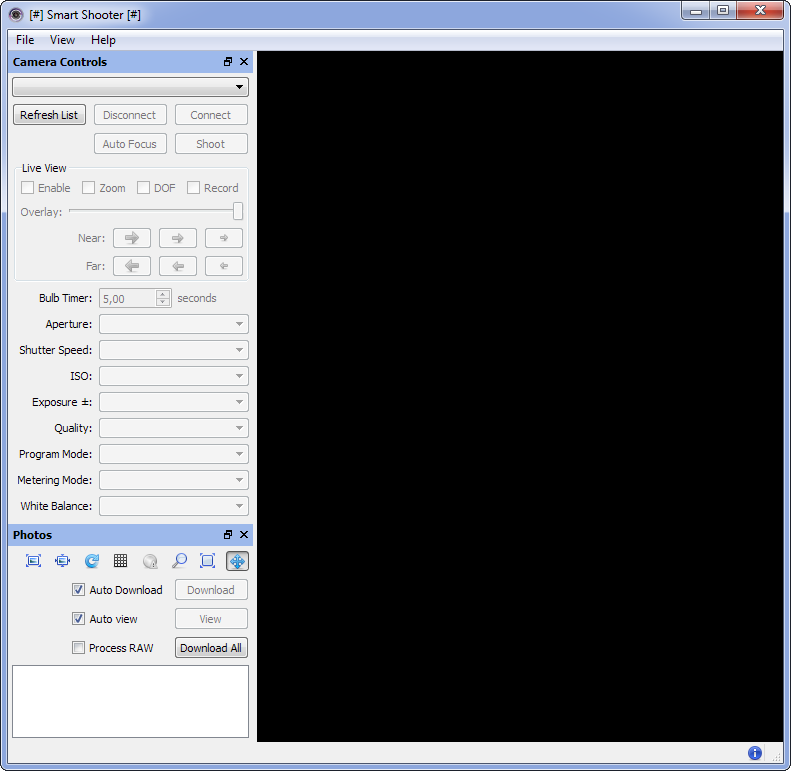The width and height of the screenshot is (791, 771).
Task: Click the small Far focus arrow button
Action: [223, 266]
